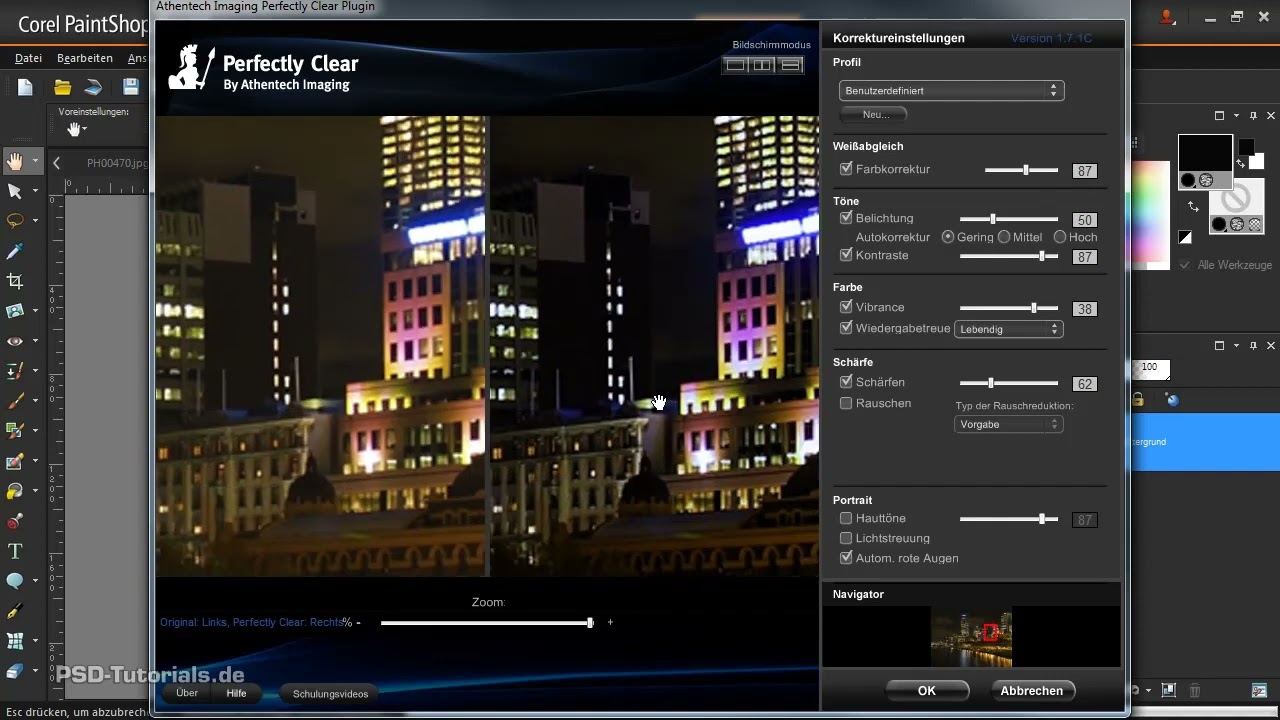Click the New file icon
The height and width of the screenshot is (720, 1280).
tap(25, 87)
